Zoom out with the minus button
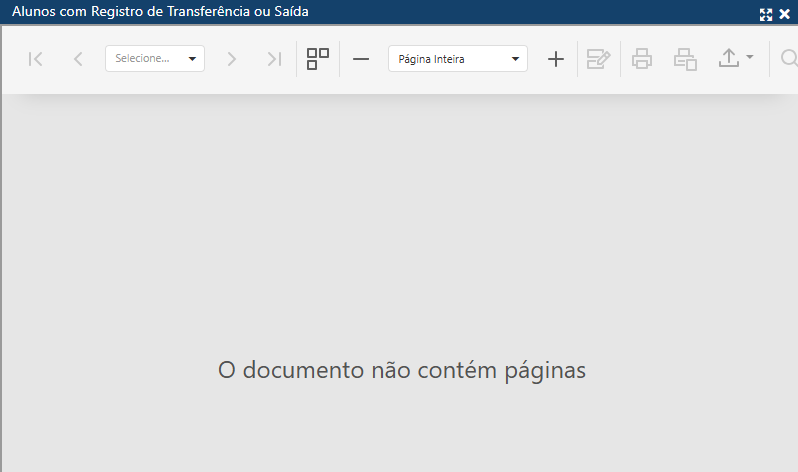This screenshot has width=798, height=472. click(x=361, y=59)
